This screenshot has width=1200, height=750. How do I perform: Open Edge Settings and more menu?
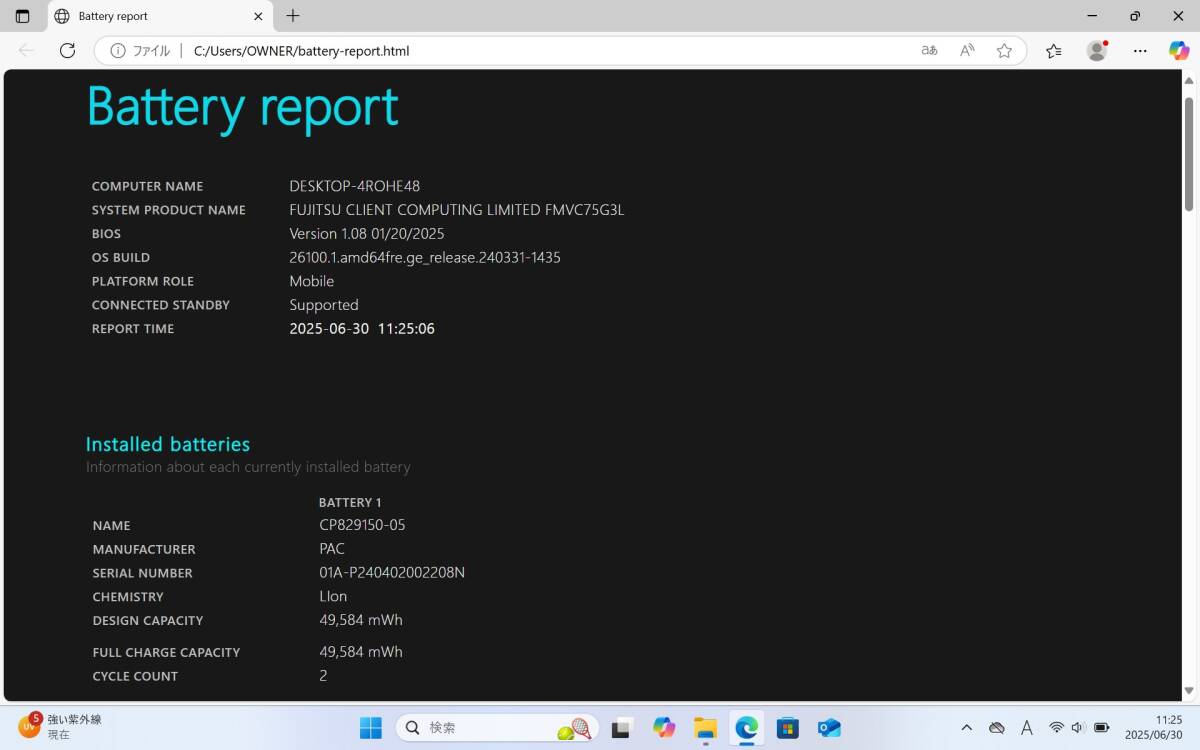coord(1140,51)
